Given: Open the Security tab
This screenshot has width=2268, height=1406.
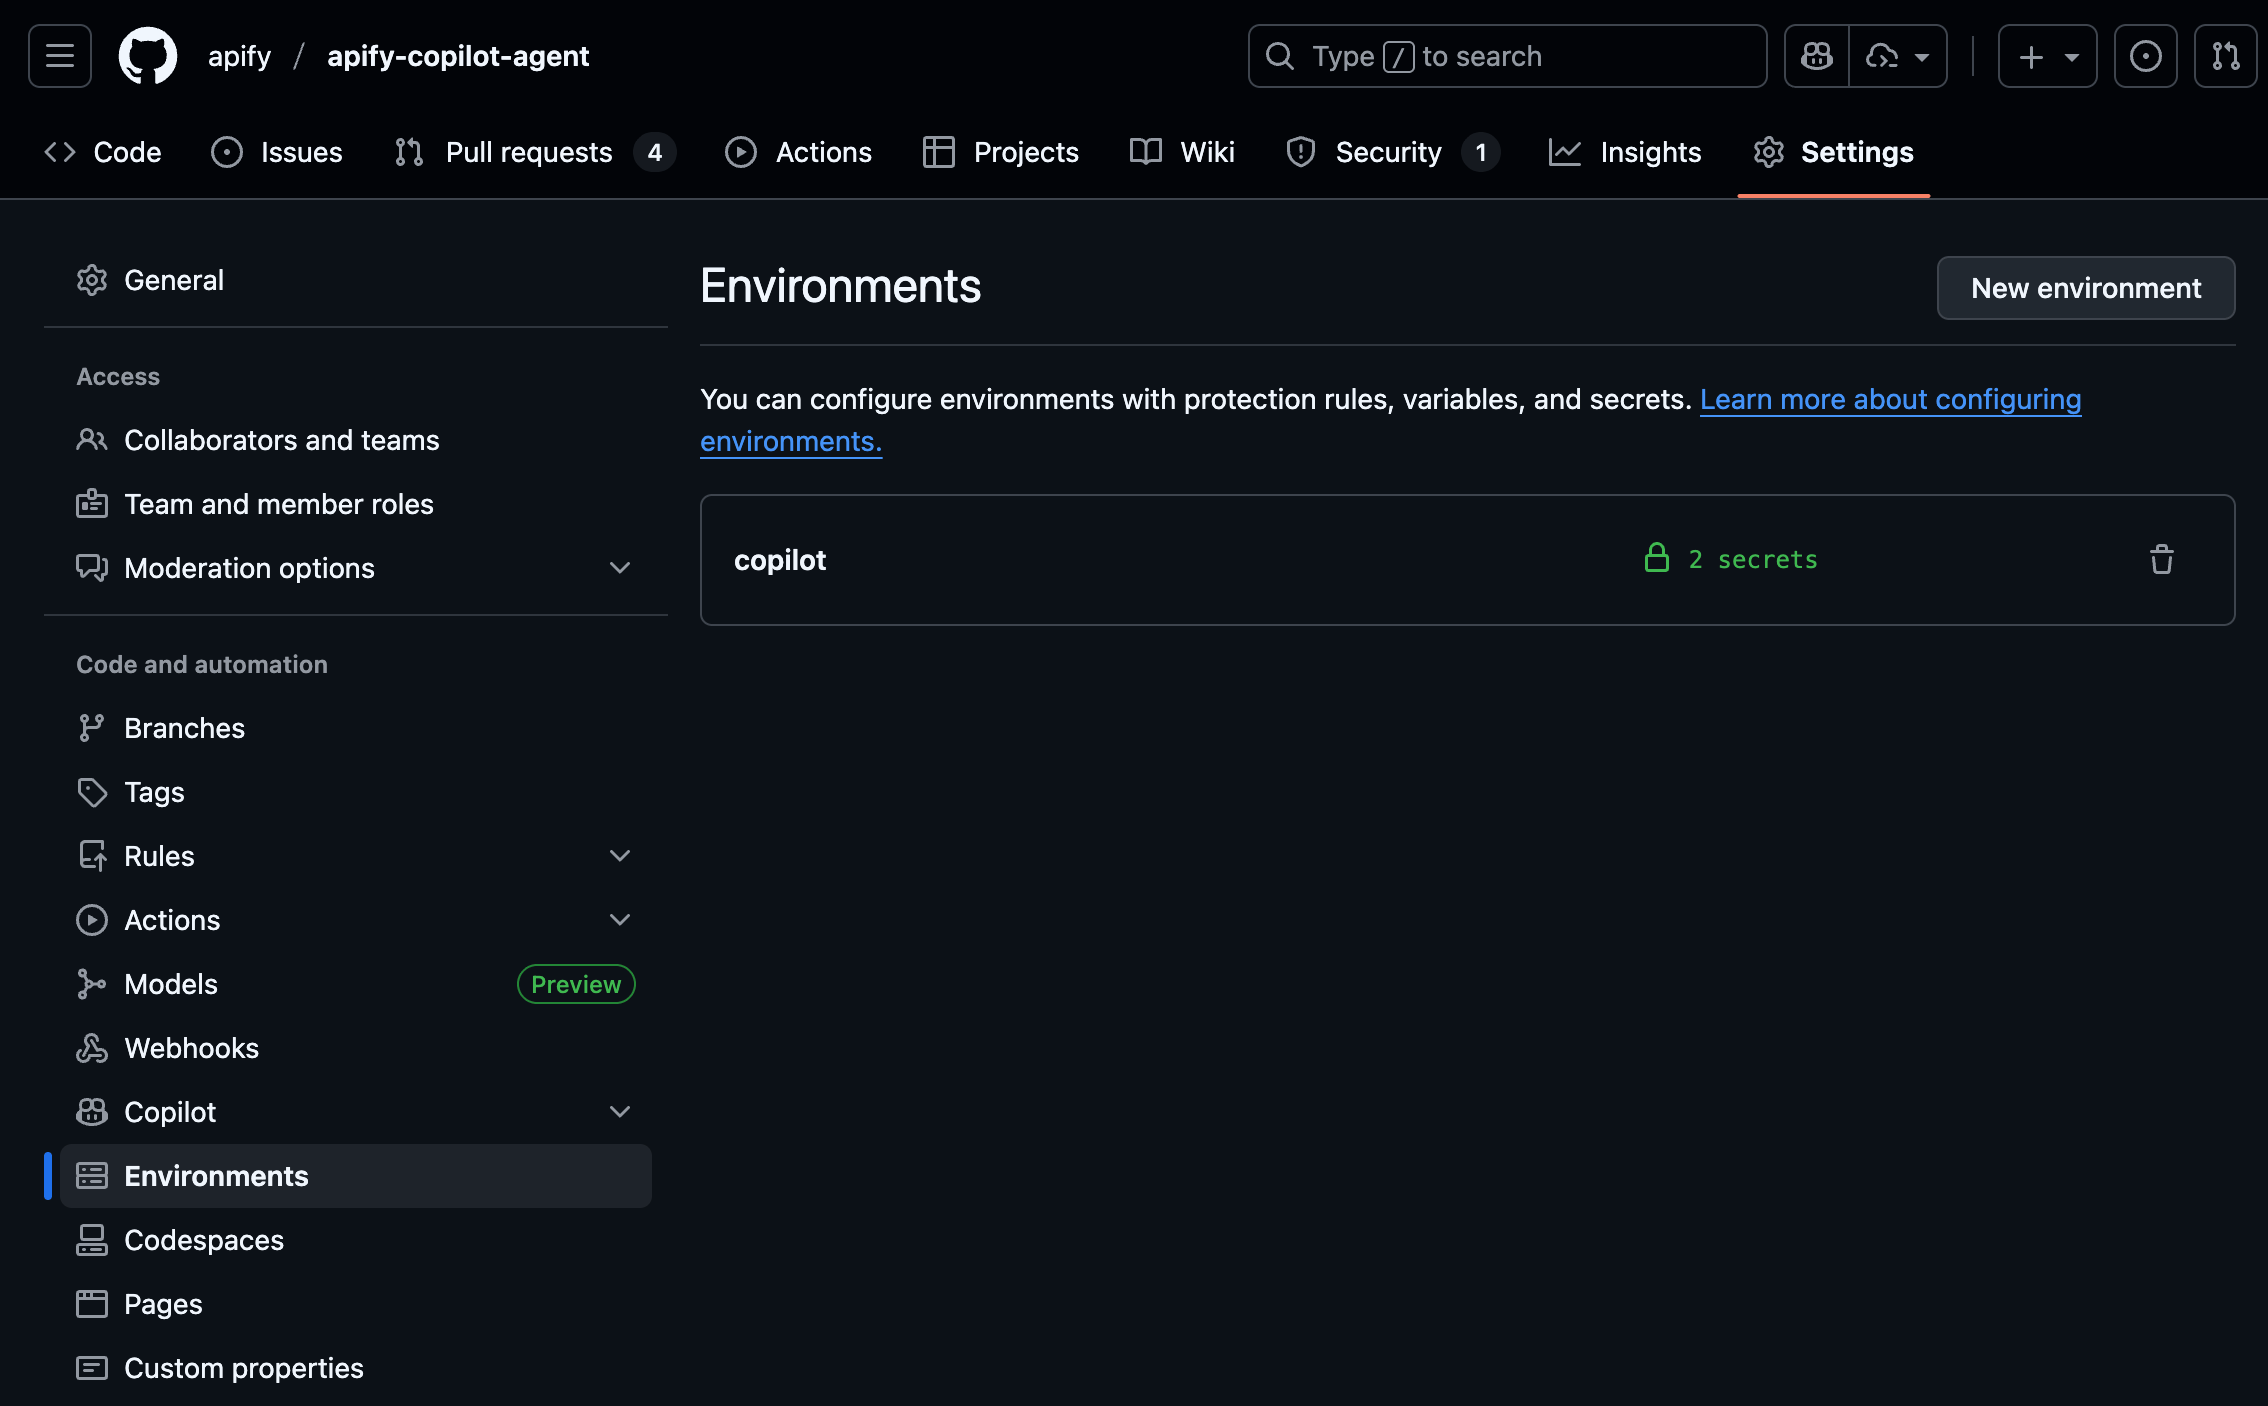Looking at the screenshot, I should [x=1388, y=152].
